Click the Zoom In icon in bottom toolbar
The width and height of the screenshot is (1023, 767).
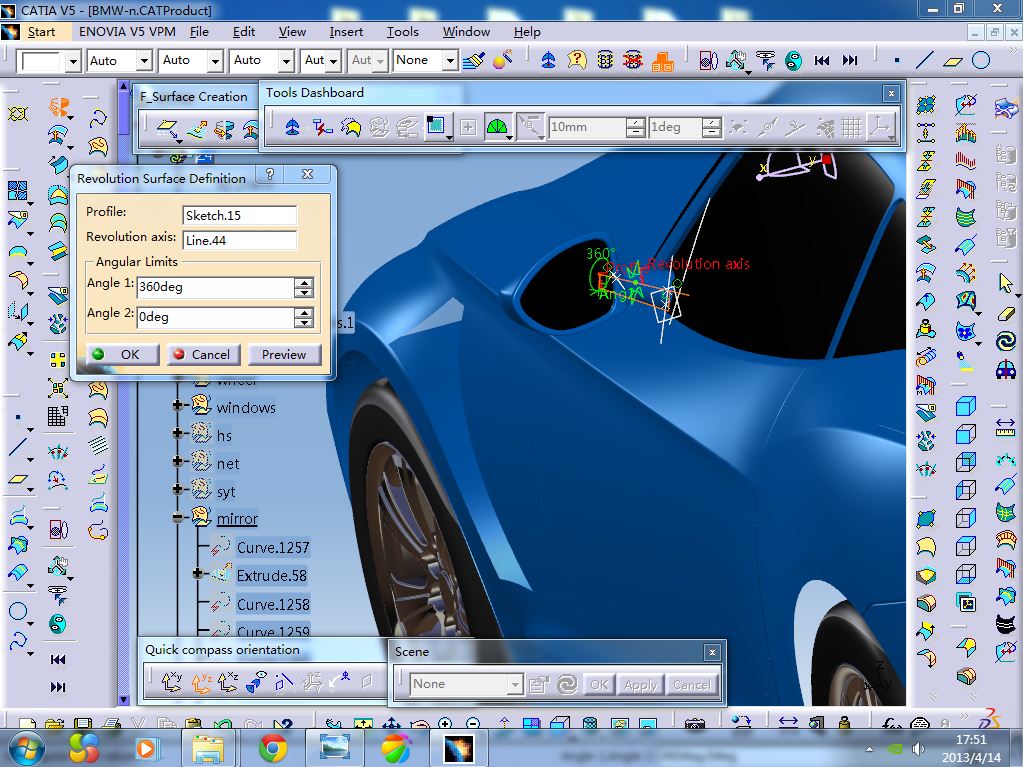pos(445,723)
